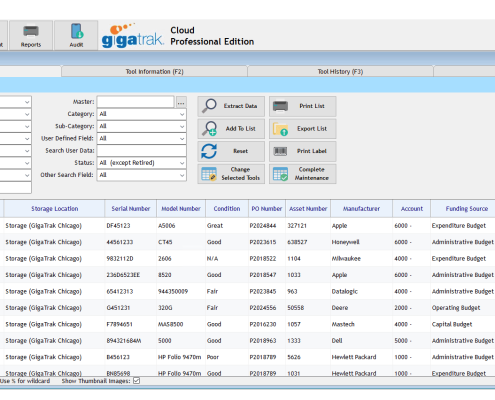This screenshot has height=400, width=495.
Task: Toggle the Show Thumbnail Images checkbox
Action: pyautogui.click(x=137, y=381)
